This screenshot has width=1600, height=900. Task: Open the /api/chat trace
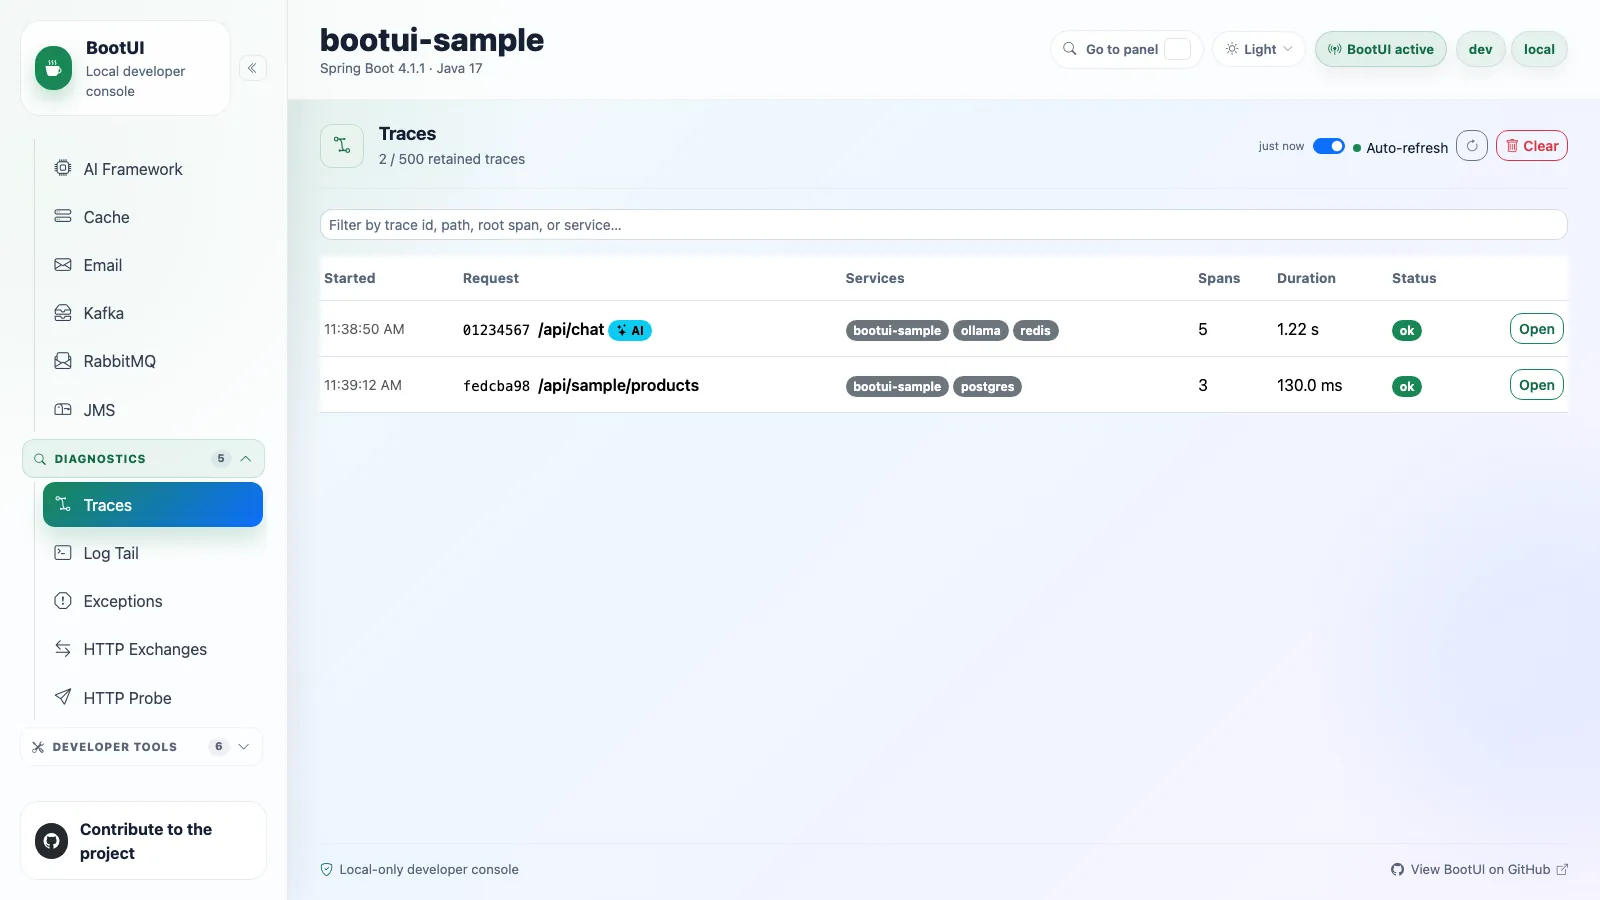pyautogui.click(x=1536, y=329)
